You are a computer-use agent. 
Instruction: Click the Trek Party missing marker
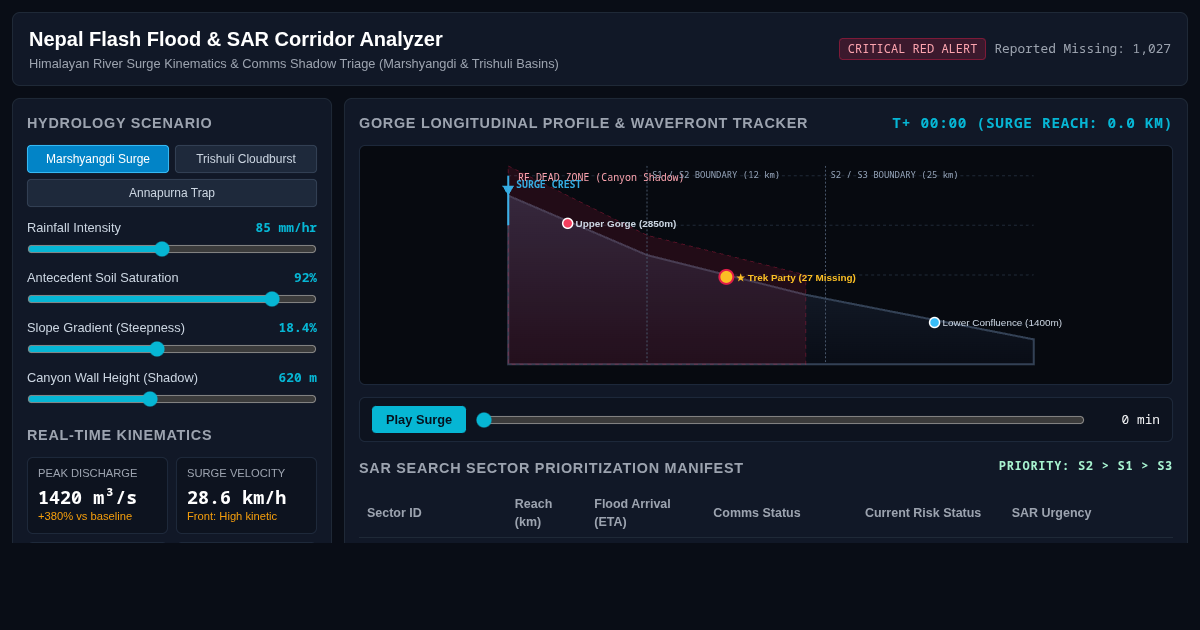tap(726, 277)
